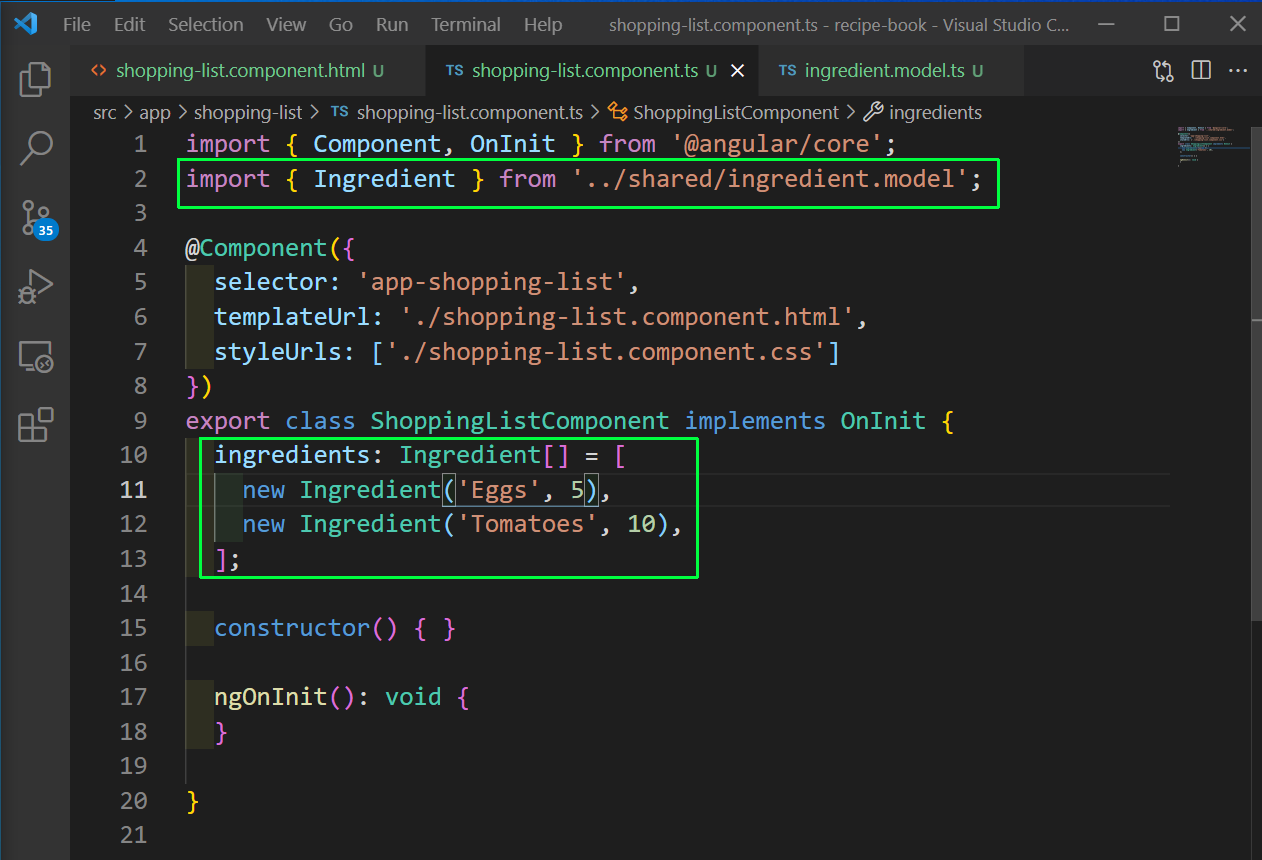Click the ingredients property breadcrumb
The height and width of the screenshot is (860, 1262).
923,113
